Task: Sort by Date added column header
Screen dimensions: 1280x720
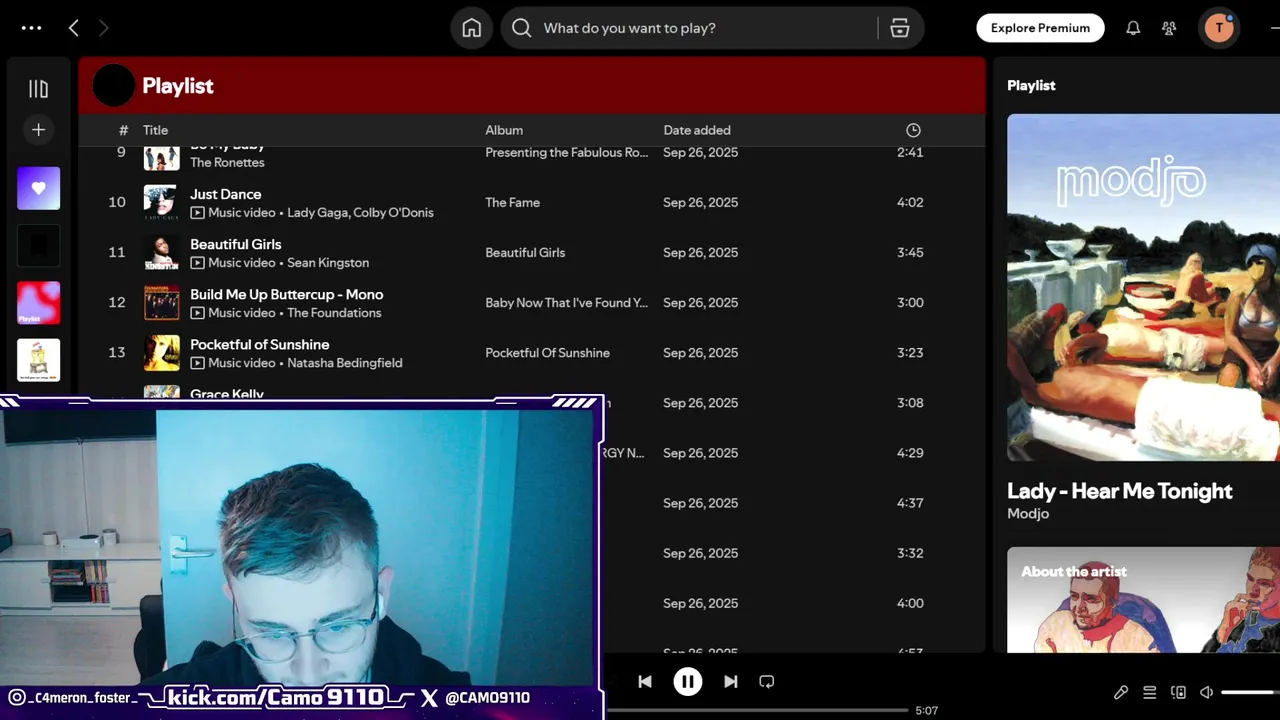Action: tap(697, 130)
